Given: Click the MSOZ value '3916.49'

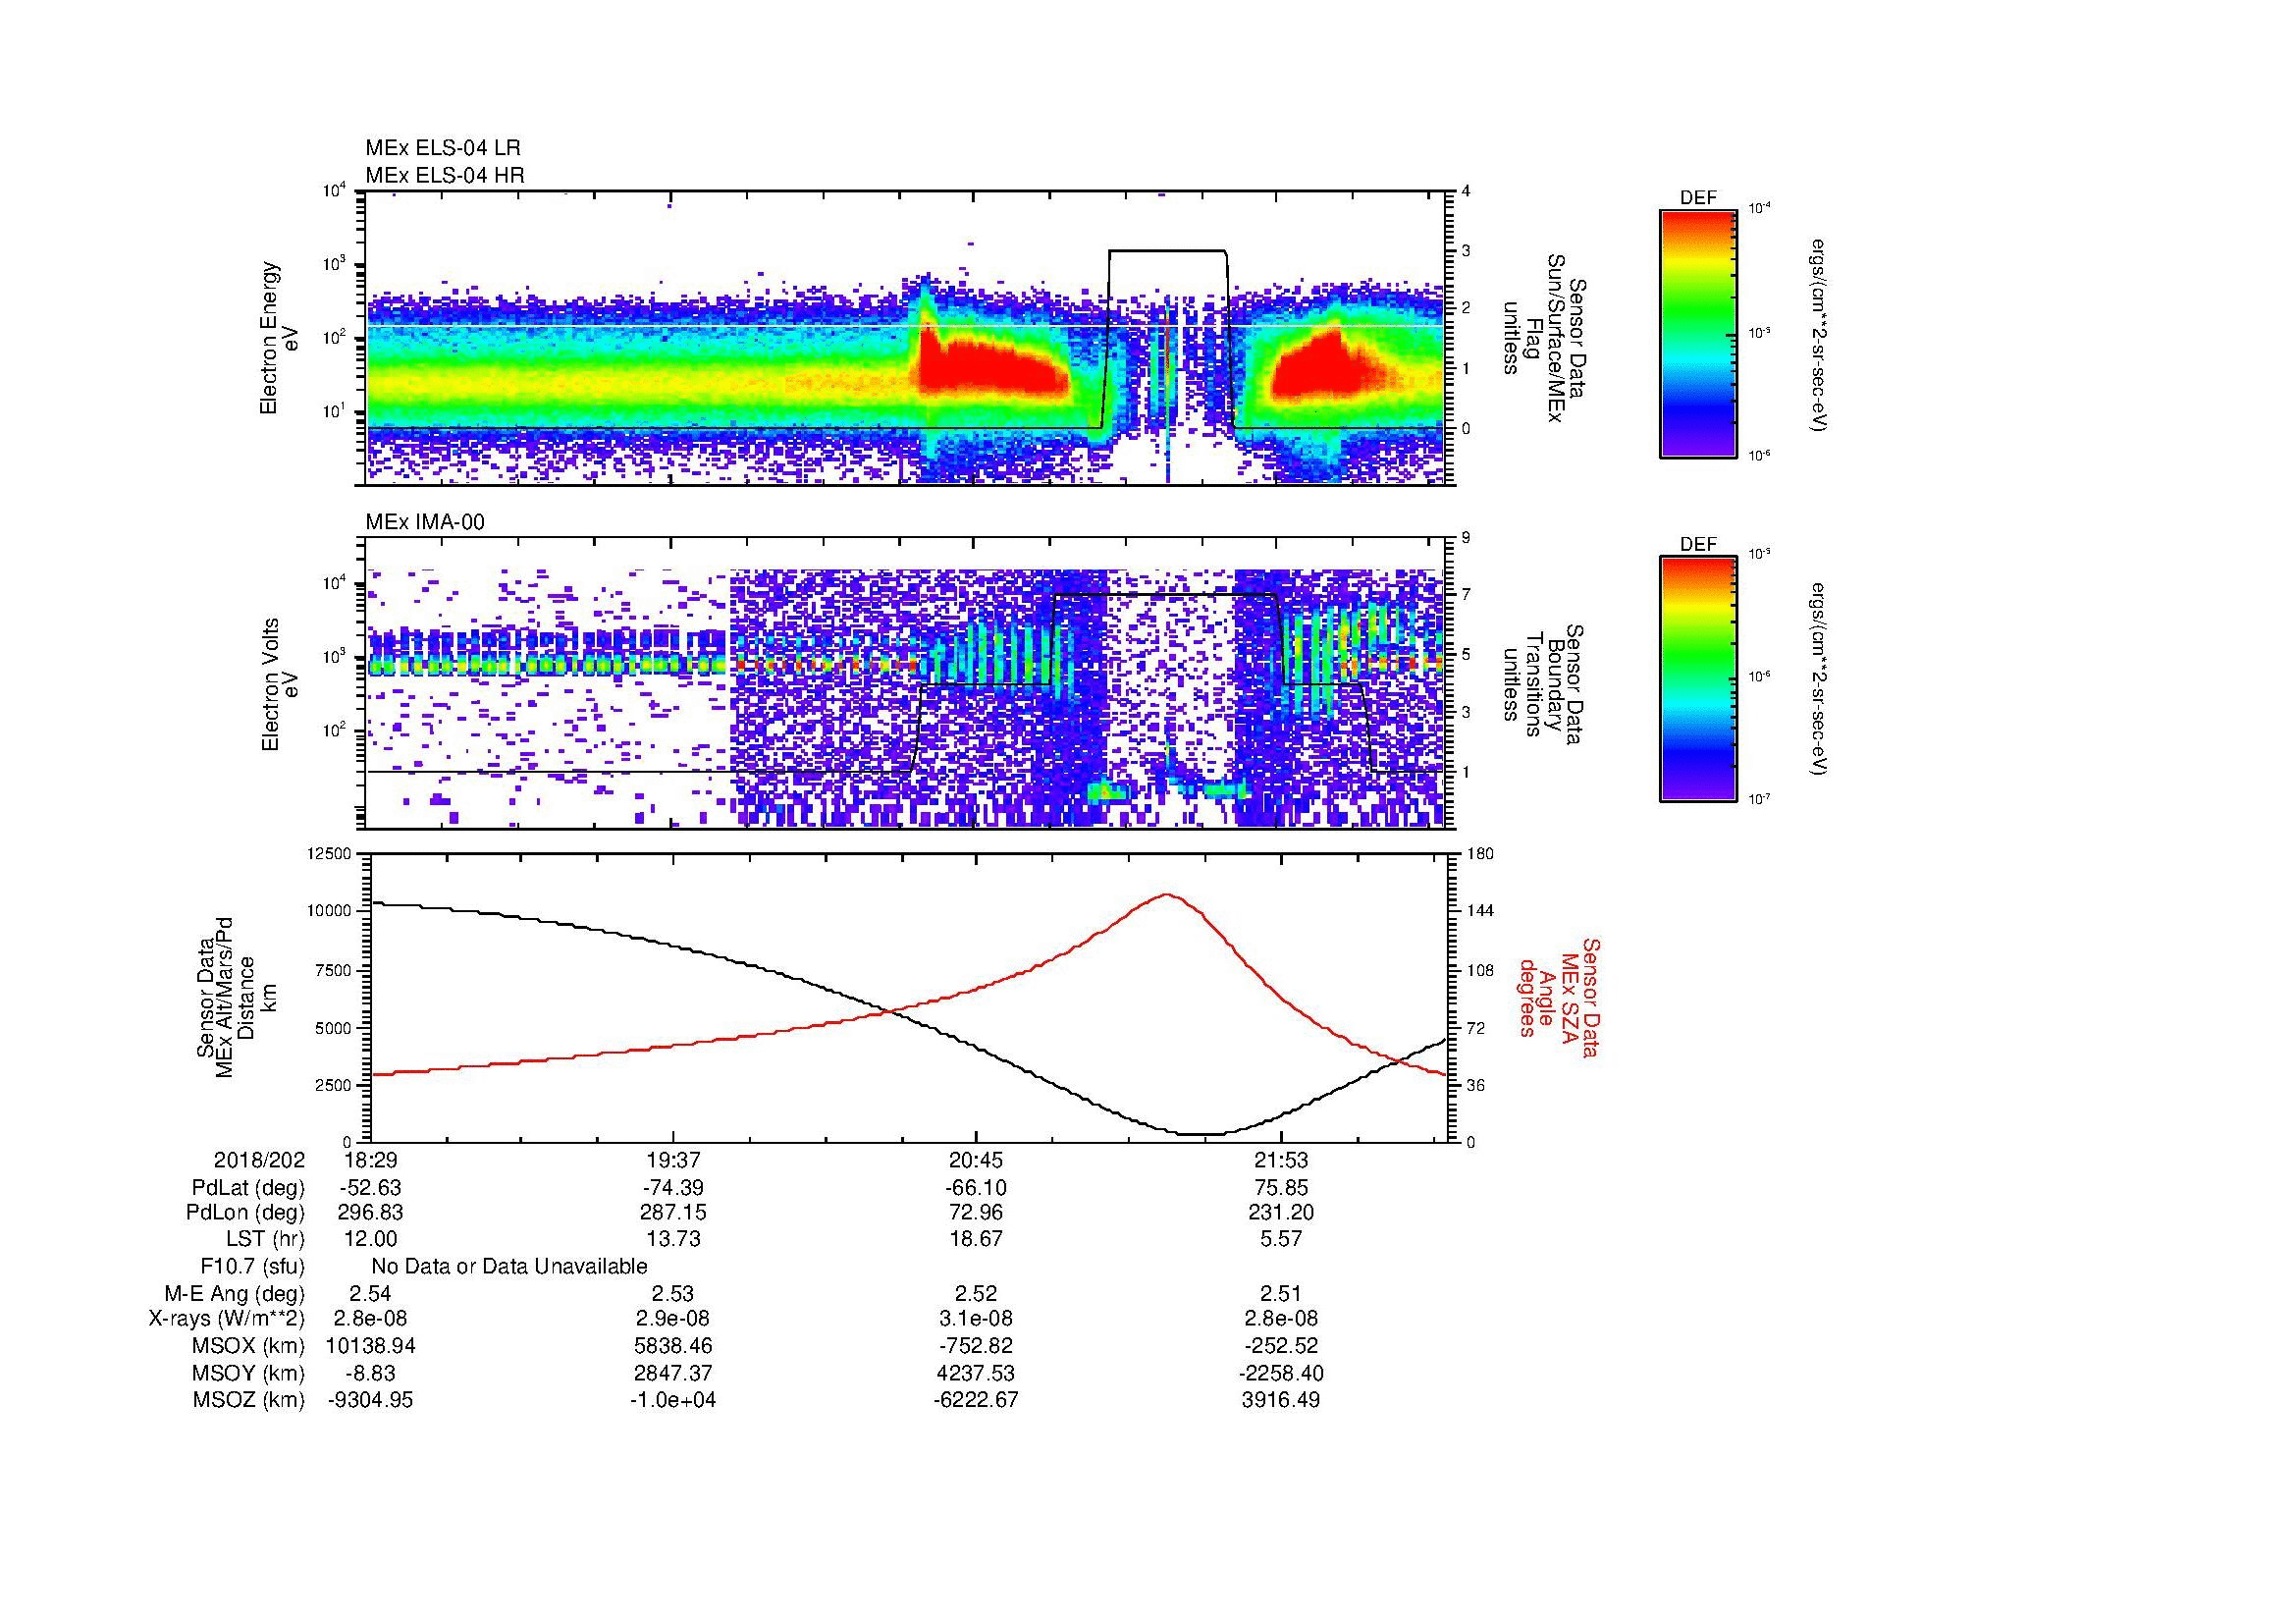Looking at the screenshot, I should pyautogui.click(x=1281, y=1400).
